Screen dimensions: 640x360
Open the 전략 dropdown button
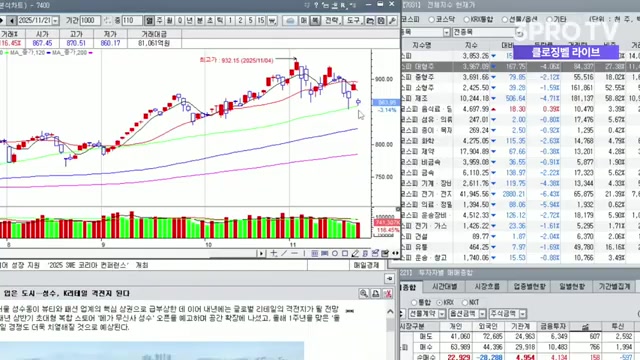pos(332,20)
